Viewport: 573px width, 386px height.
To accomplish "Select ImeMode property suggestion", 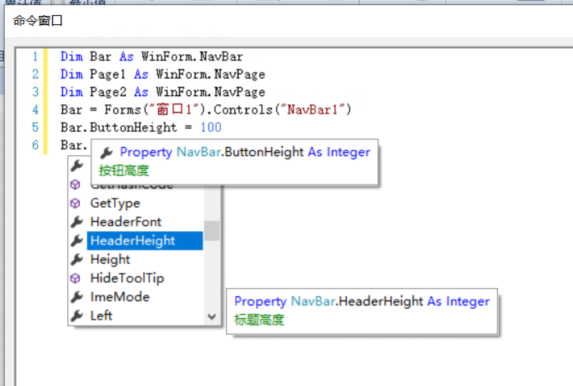I will tap(120, 297).
